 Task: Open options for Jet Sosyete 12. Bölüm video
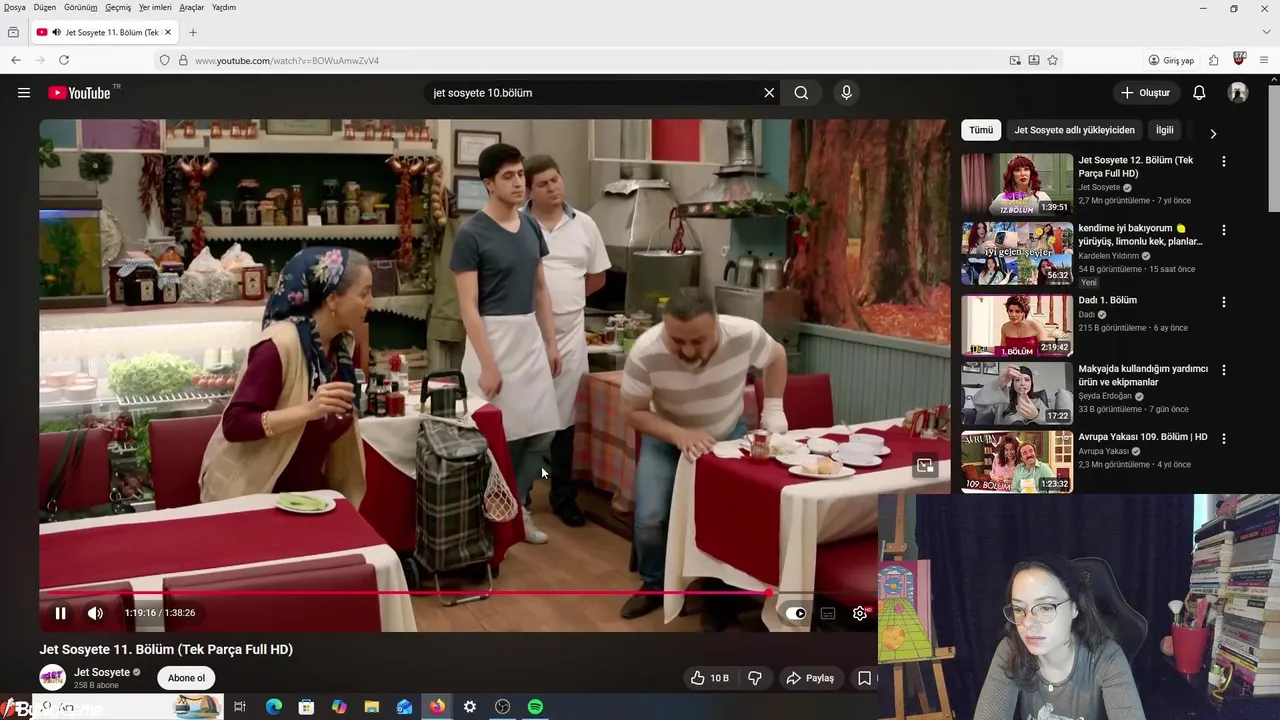click(1223, 161)
